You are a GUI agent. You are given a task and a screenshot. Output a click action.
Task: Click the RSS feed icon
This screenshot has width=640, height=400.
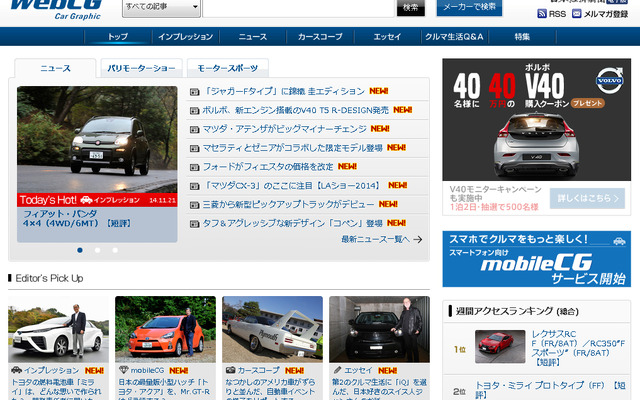click(x=542, y=14)
